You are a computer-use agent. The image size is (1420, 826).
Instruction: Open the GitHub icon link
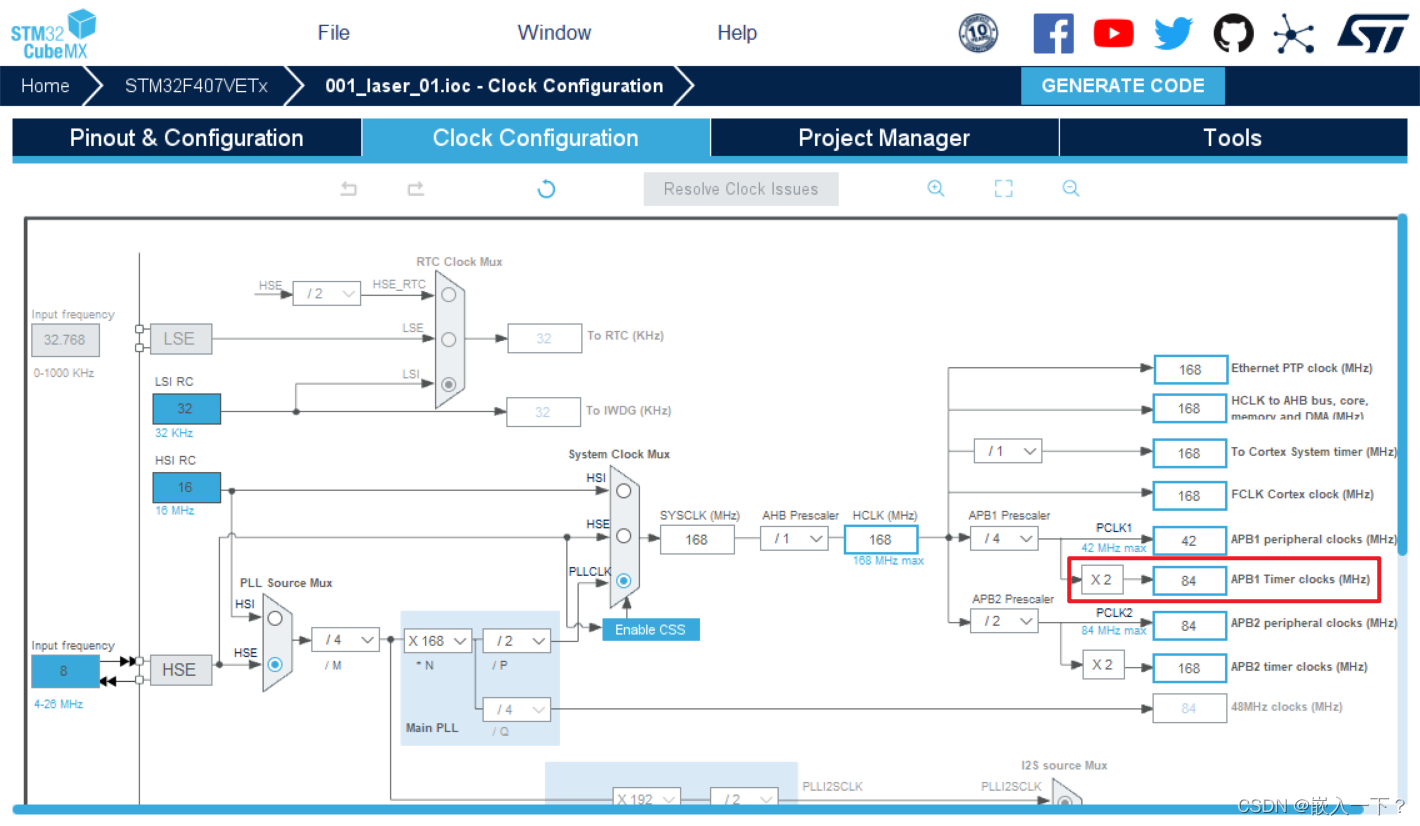click(x=1233, y=33)
